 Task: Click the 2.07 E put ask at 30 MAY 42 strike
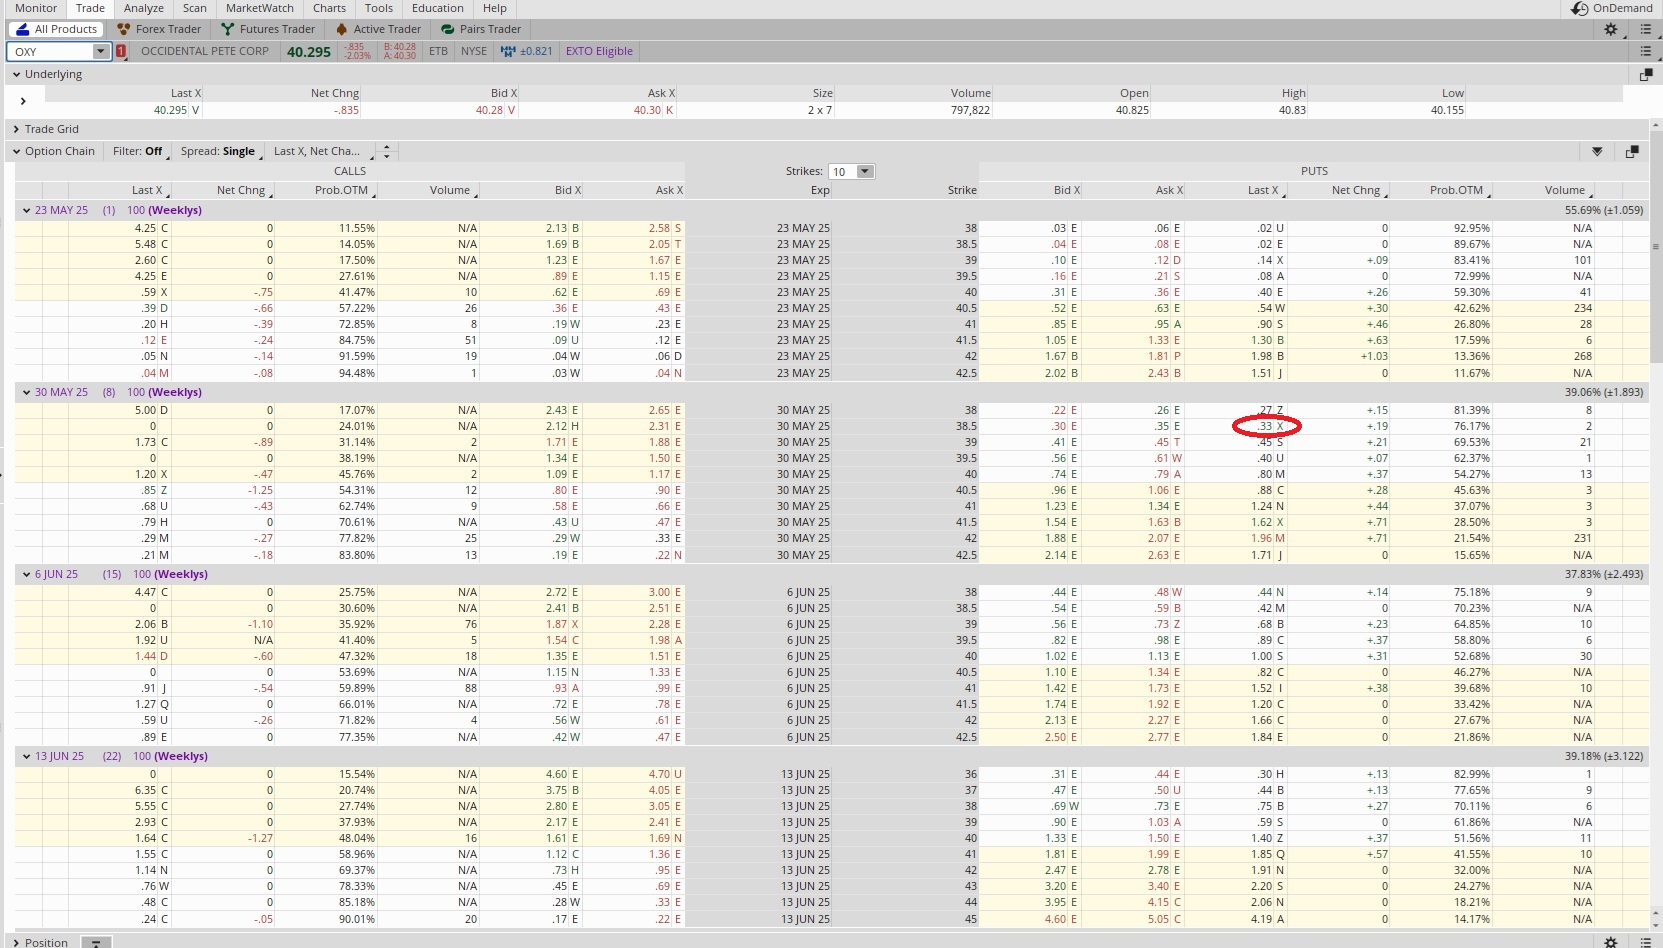[x=1165, y=538]
